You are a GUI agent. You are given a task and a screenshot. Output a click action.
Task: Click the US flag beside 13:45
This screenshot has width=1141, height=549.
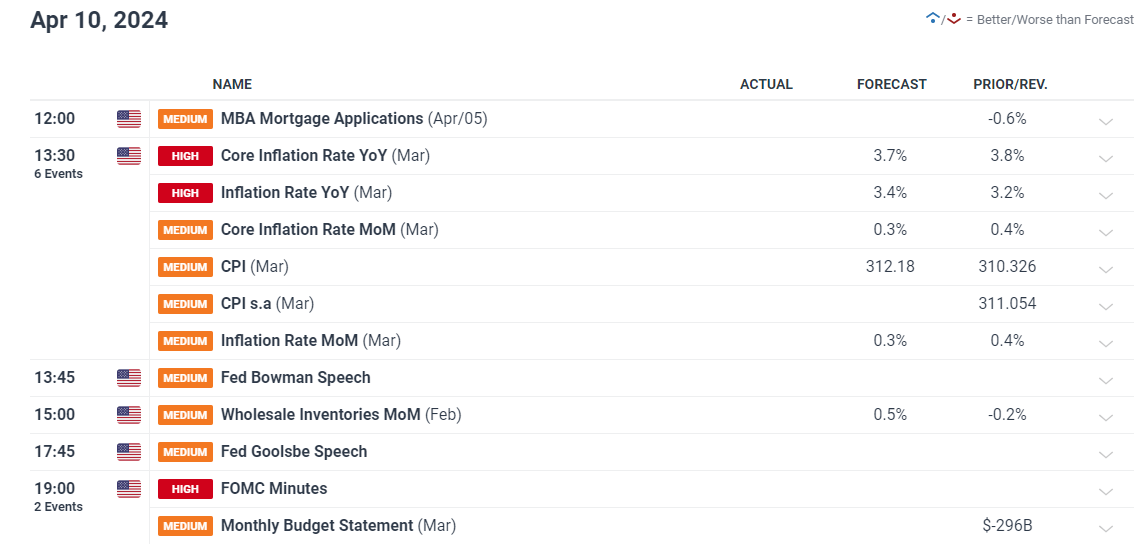tap(129, 378)
